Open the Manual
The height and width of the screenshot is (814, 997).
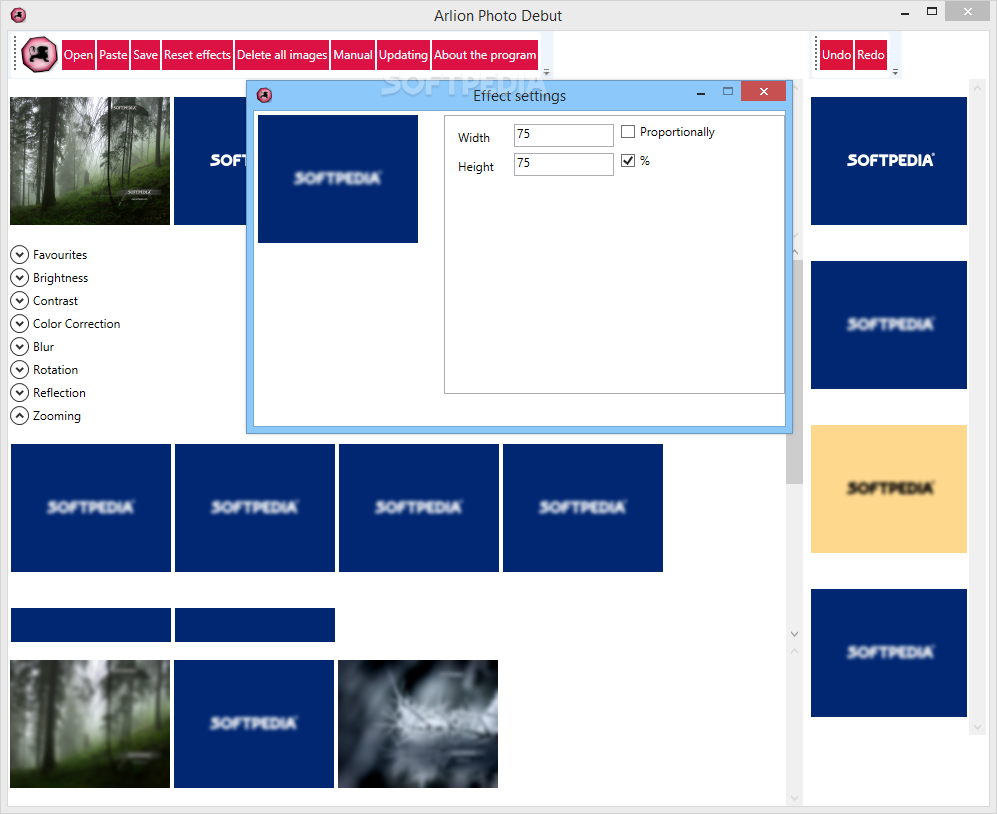pyautogui.click(x=353, y=55)
